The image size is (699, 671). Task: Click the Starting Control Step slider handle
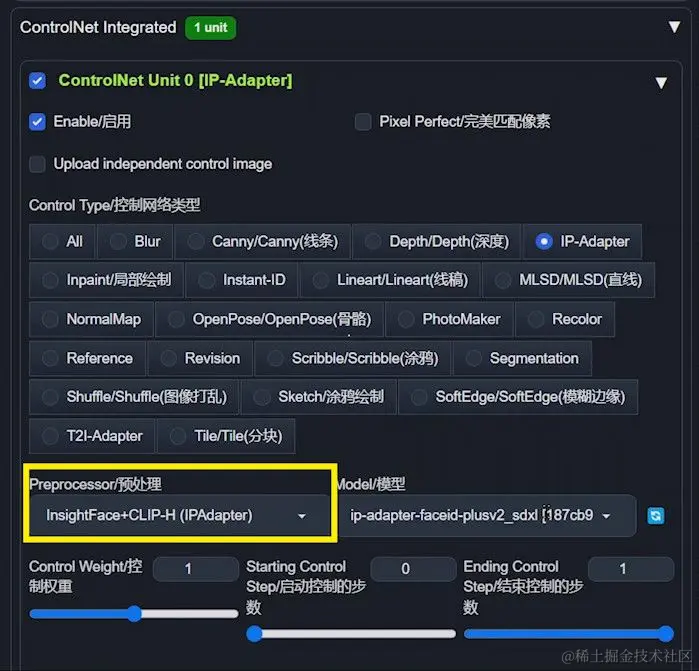coord(255,634)
